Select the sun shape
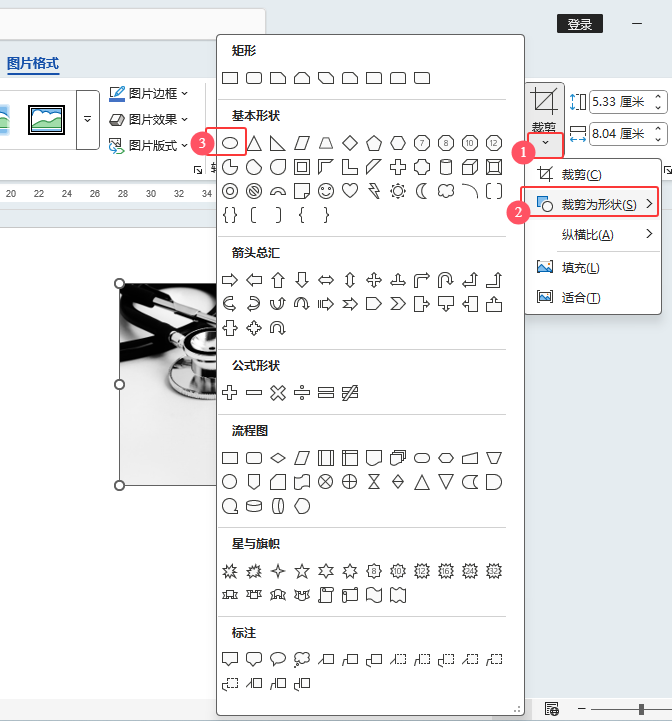 [x=397, y=191]
